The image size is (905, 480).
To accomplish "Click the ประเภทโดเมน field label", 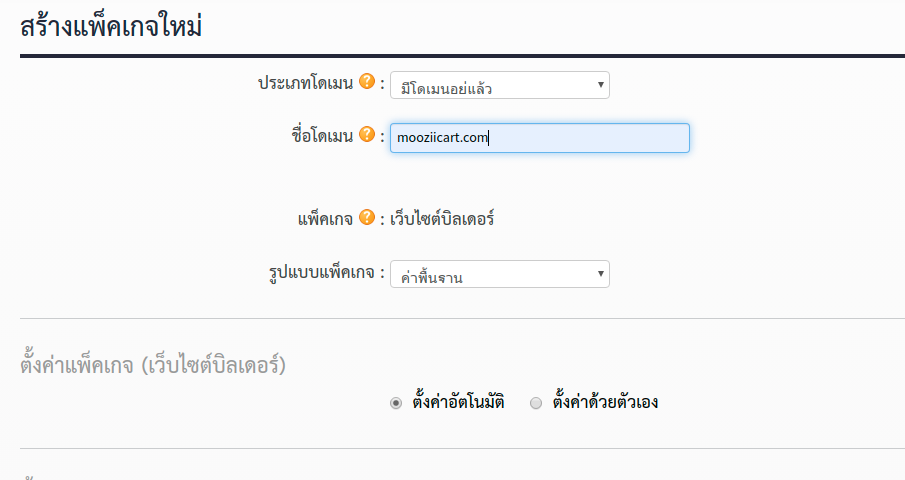I will (305, 83).
